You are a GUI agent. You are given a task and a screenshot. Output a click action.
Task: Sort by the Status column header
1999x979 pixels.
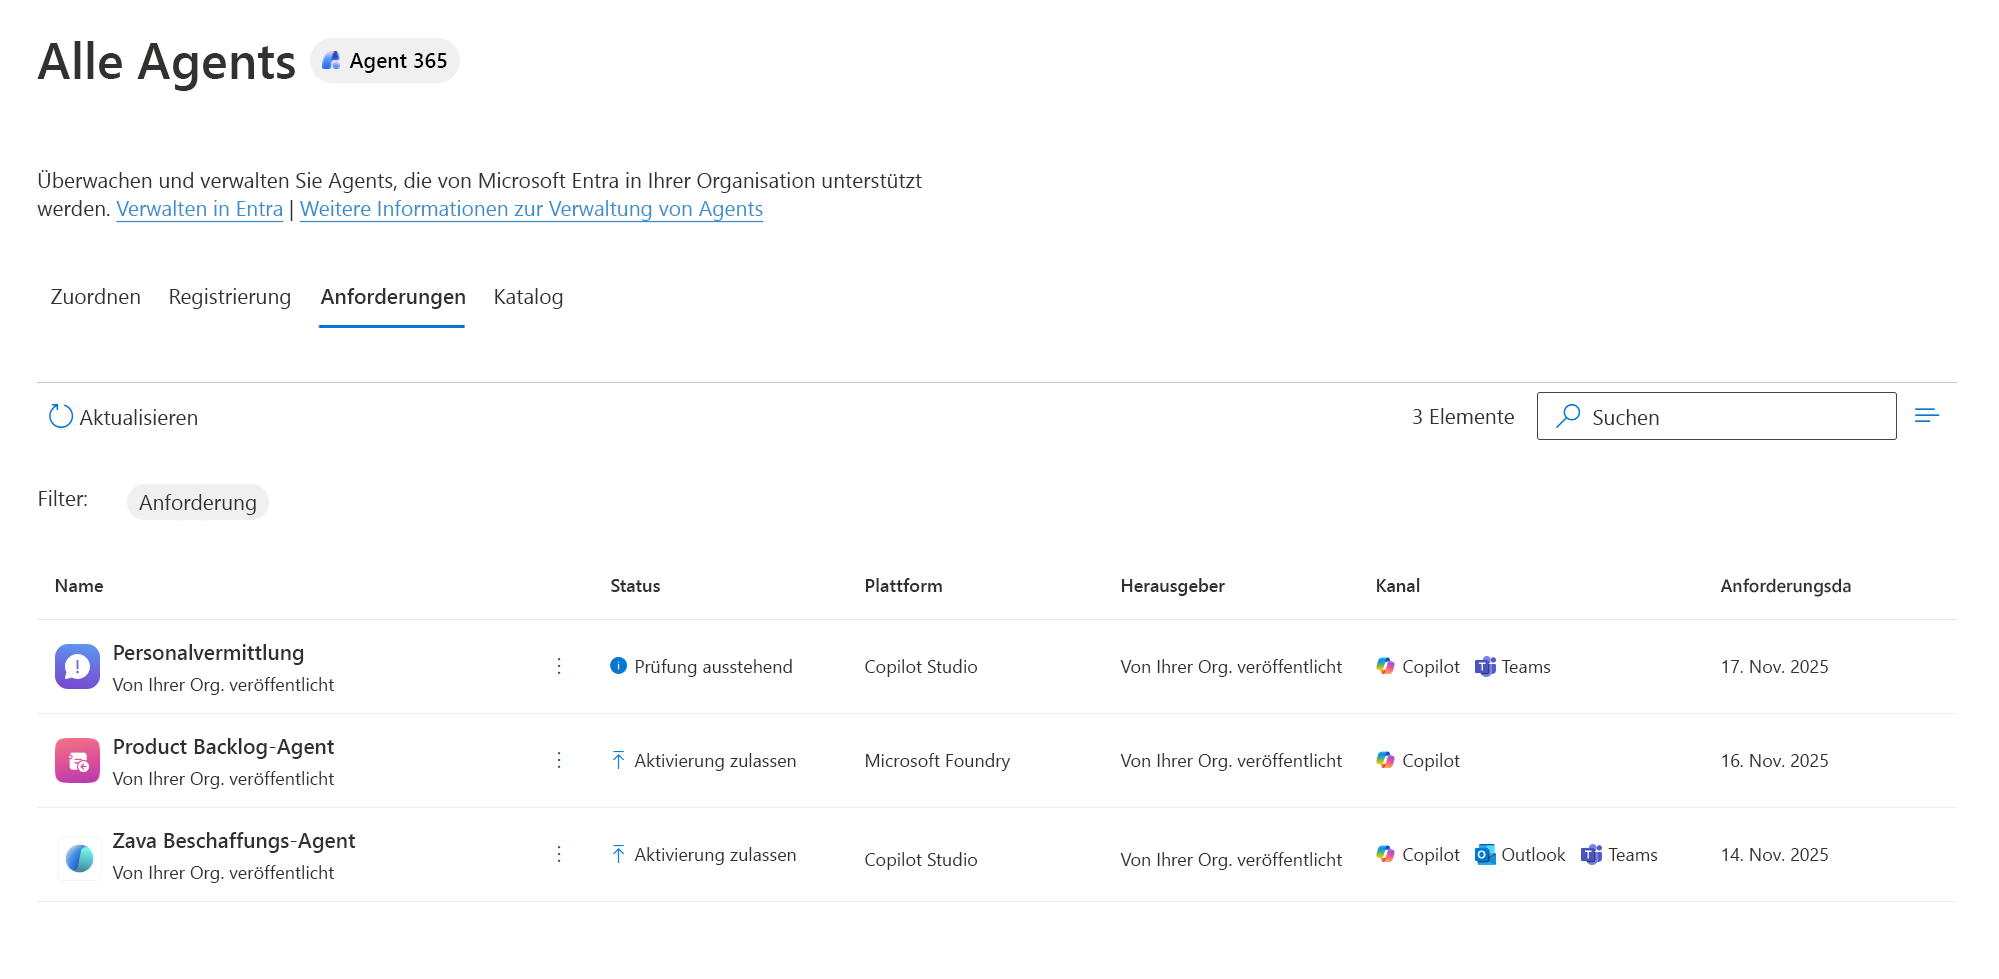[635, 586]
